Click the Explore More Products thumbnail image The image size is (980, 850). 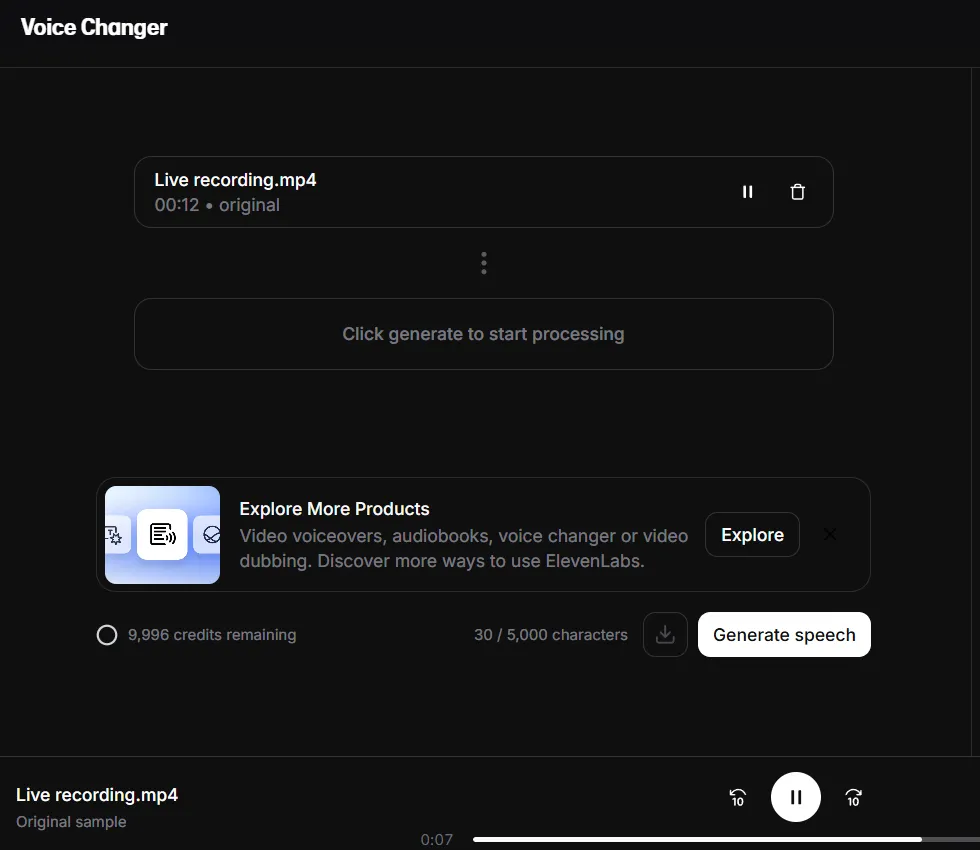pyautogui.click(x=162, y=535)
